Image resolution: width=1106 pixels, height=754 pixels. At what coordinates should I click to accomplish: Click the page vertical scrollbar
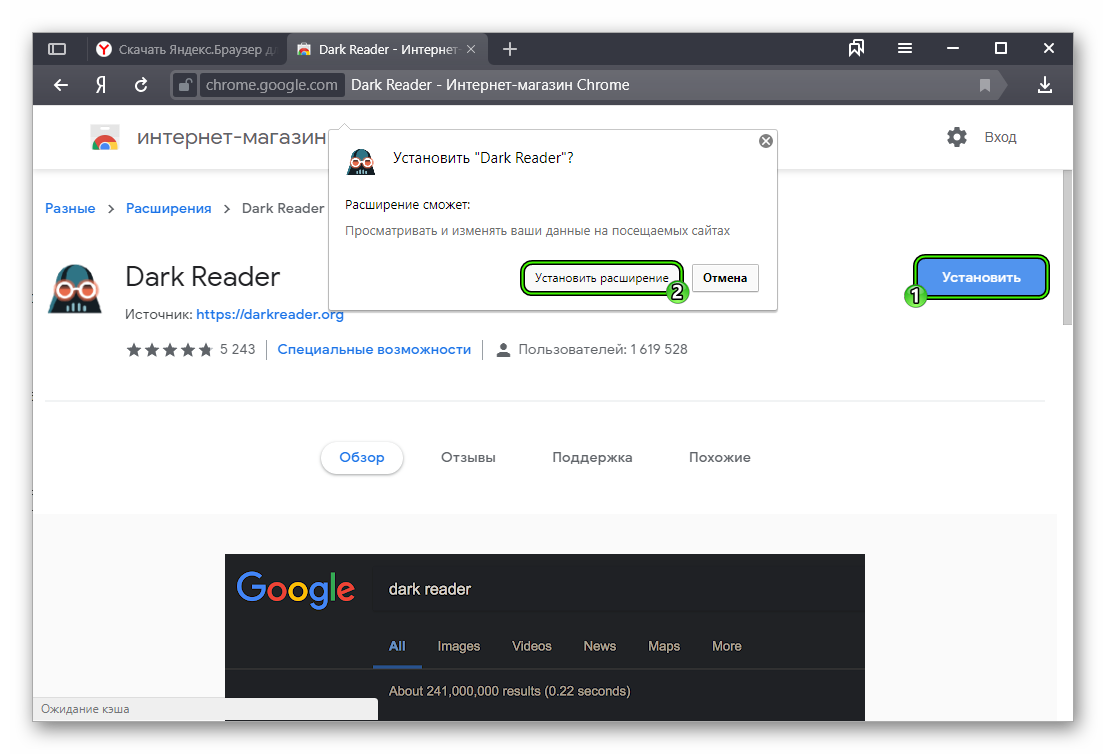click(x=1067, y=250)
